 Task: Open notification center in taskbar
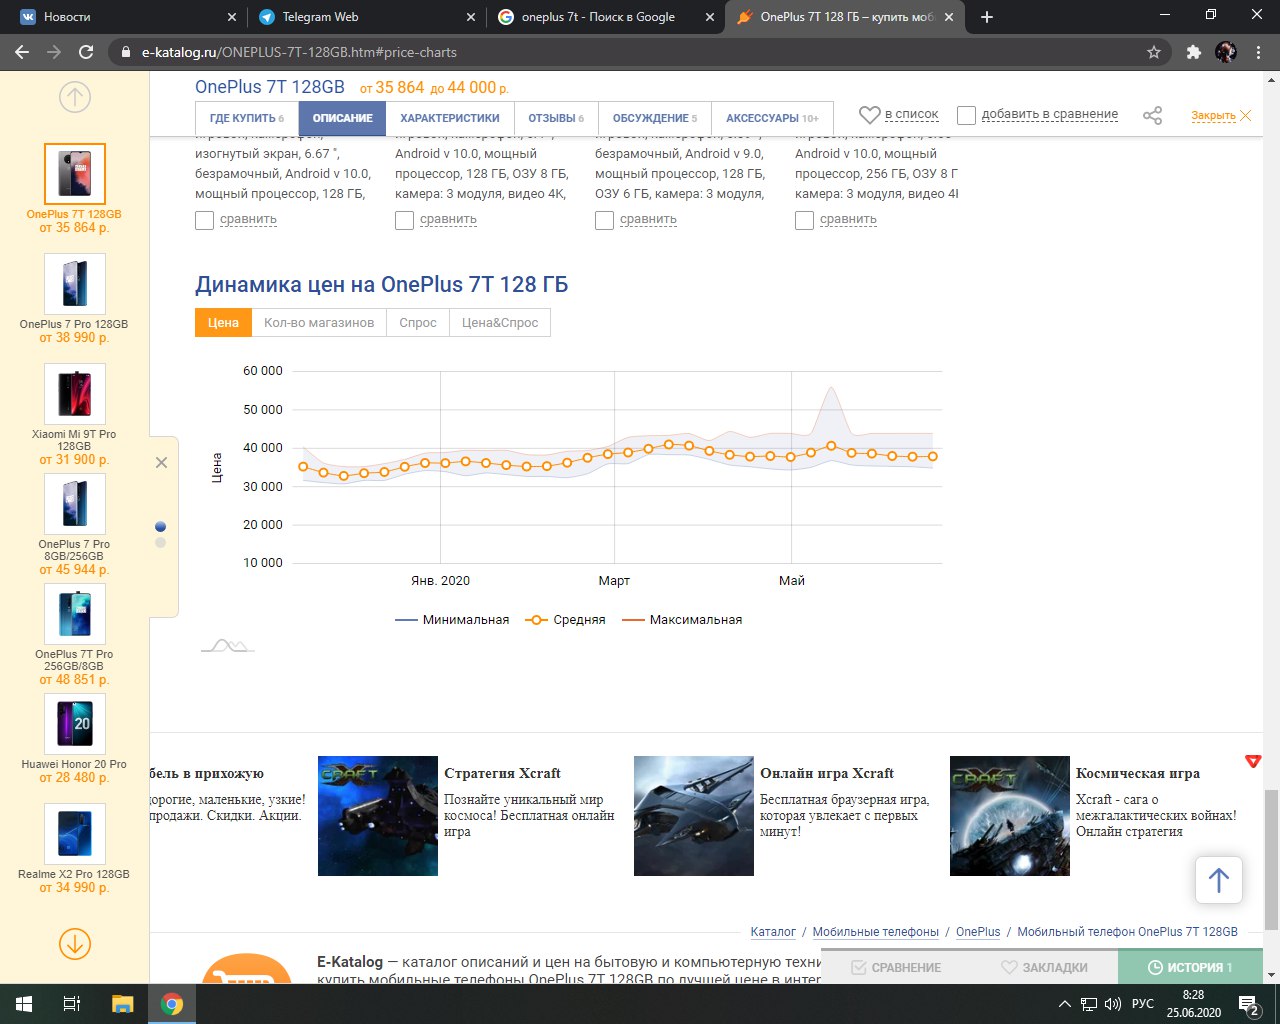click(1248, 1004)
